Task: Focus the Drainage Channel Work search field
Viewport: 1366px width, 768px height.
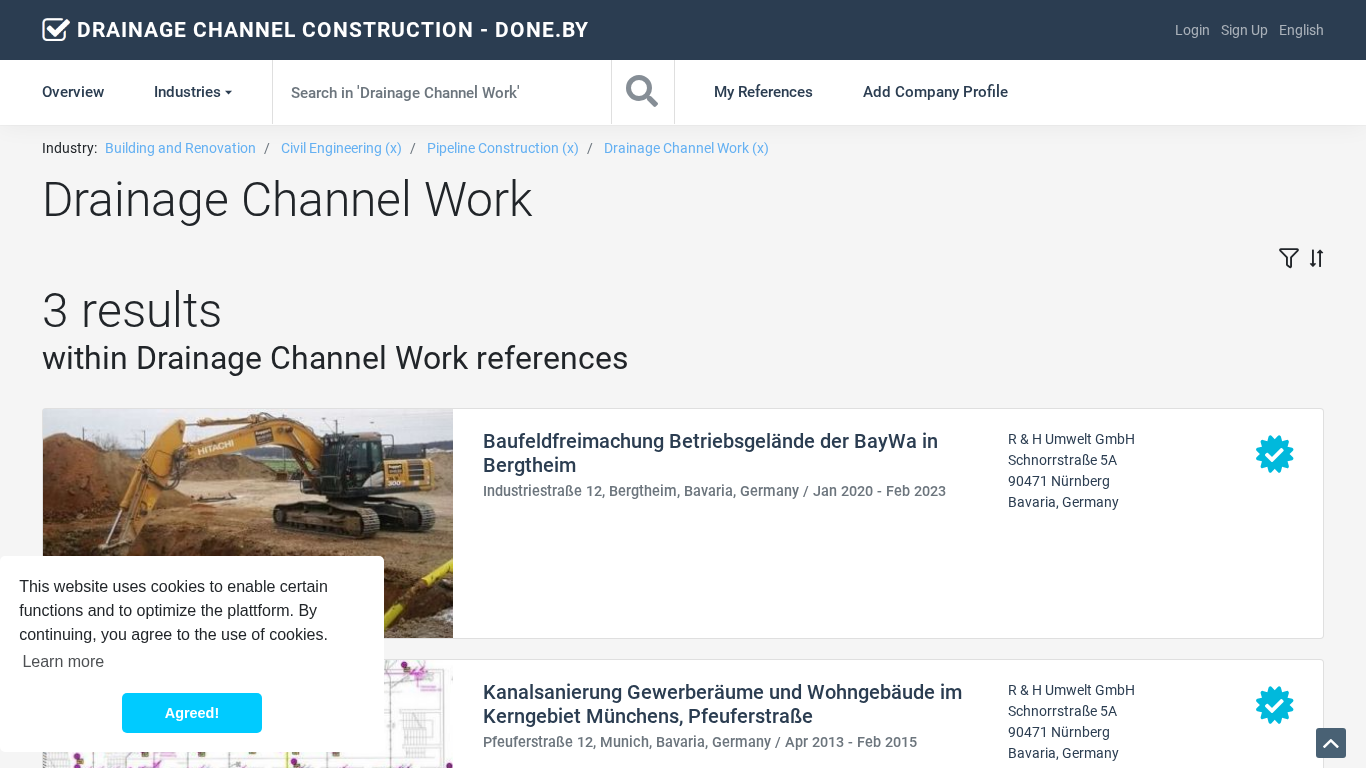Action: pyautogui.click(x=441, y=92)
